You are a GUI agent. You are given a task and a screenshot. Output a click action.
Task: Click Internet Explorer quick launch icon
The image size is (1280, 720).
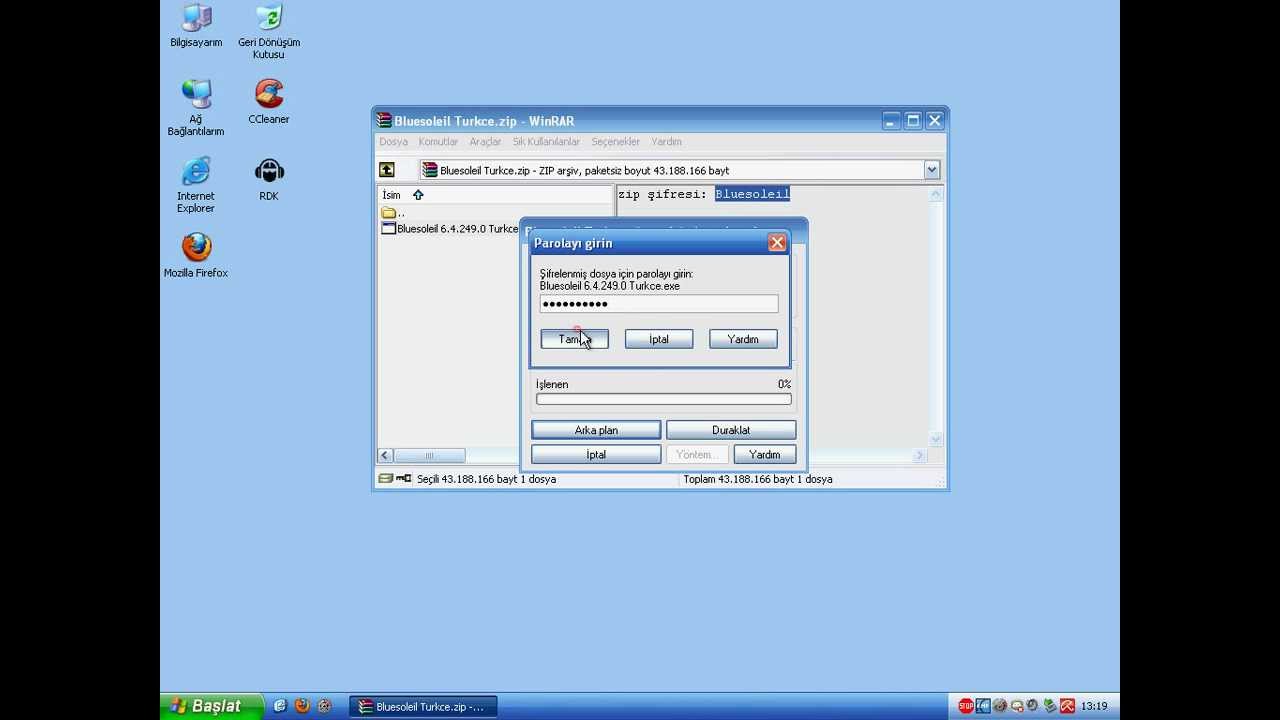pyautogui.click(x=280, y=706)
